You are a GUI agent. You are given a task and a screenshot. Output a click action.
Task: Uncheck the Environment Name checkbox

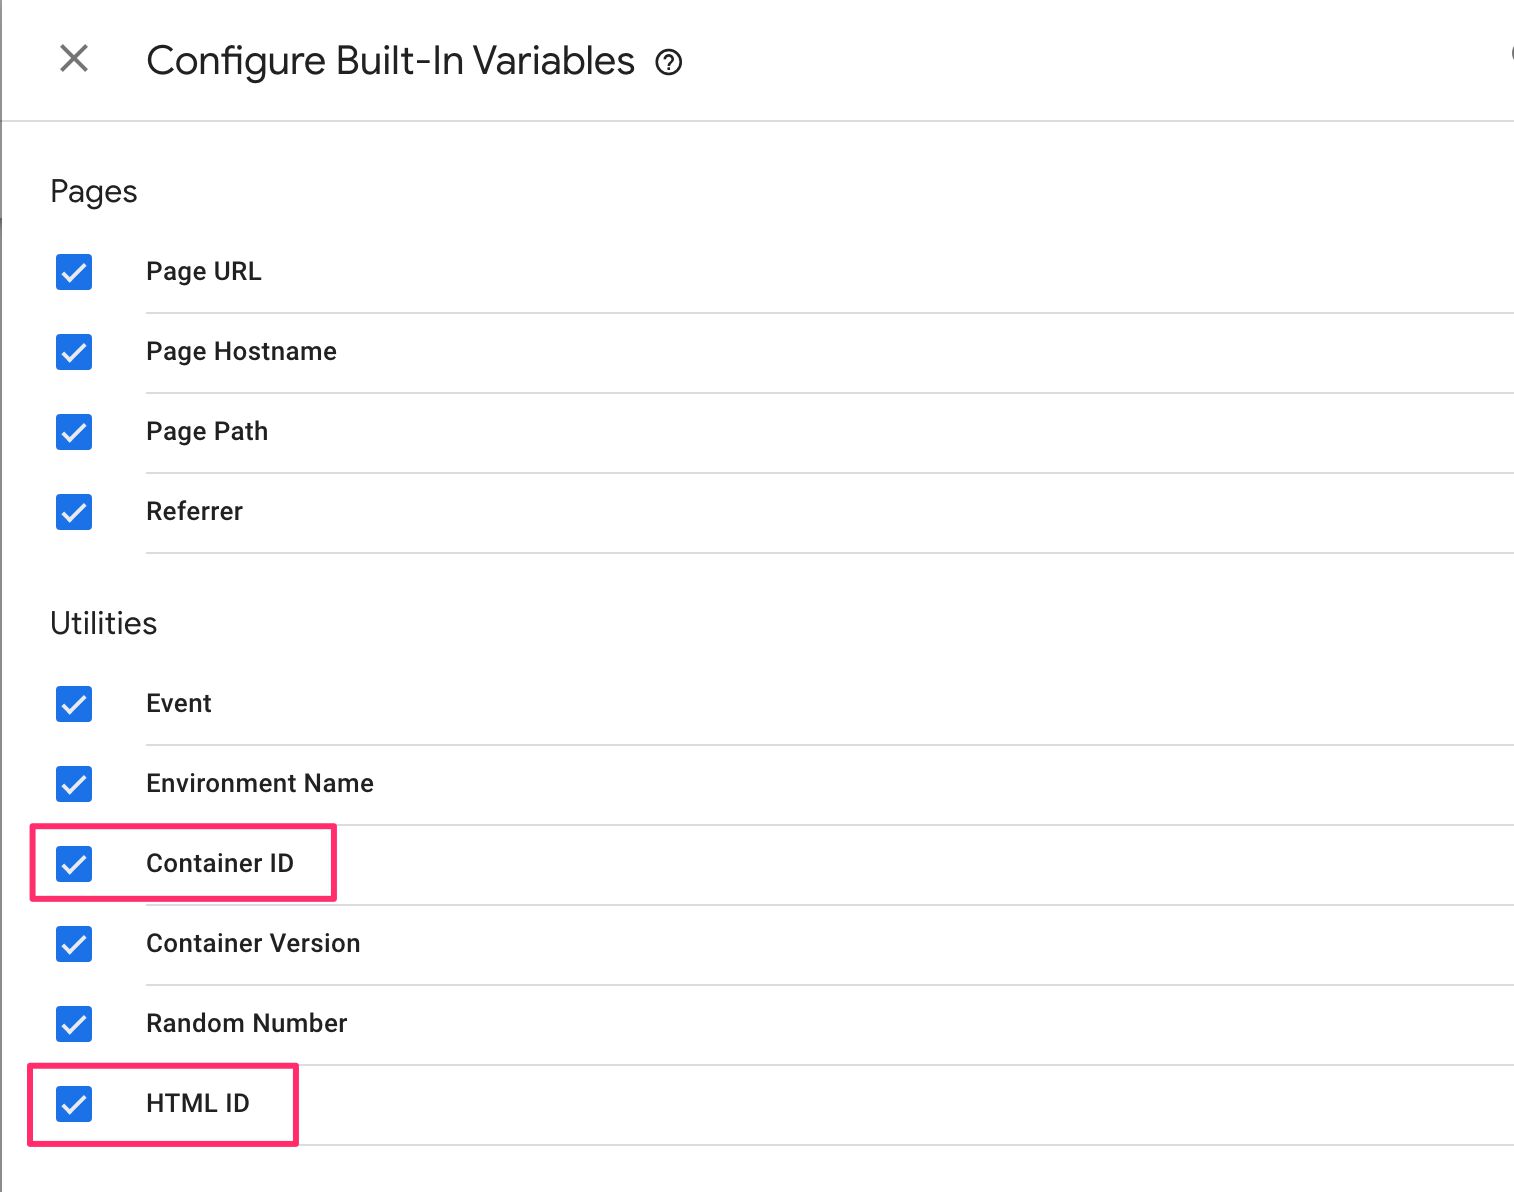pos(74,784)
